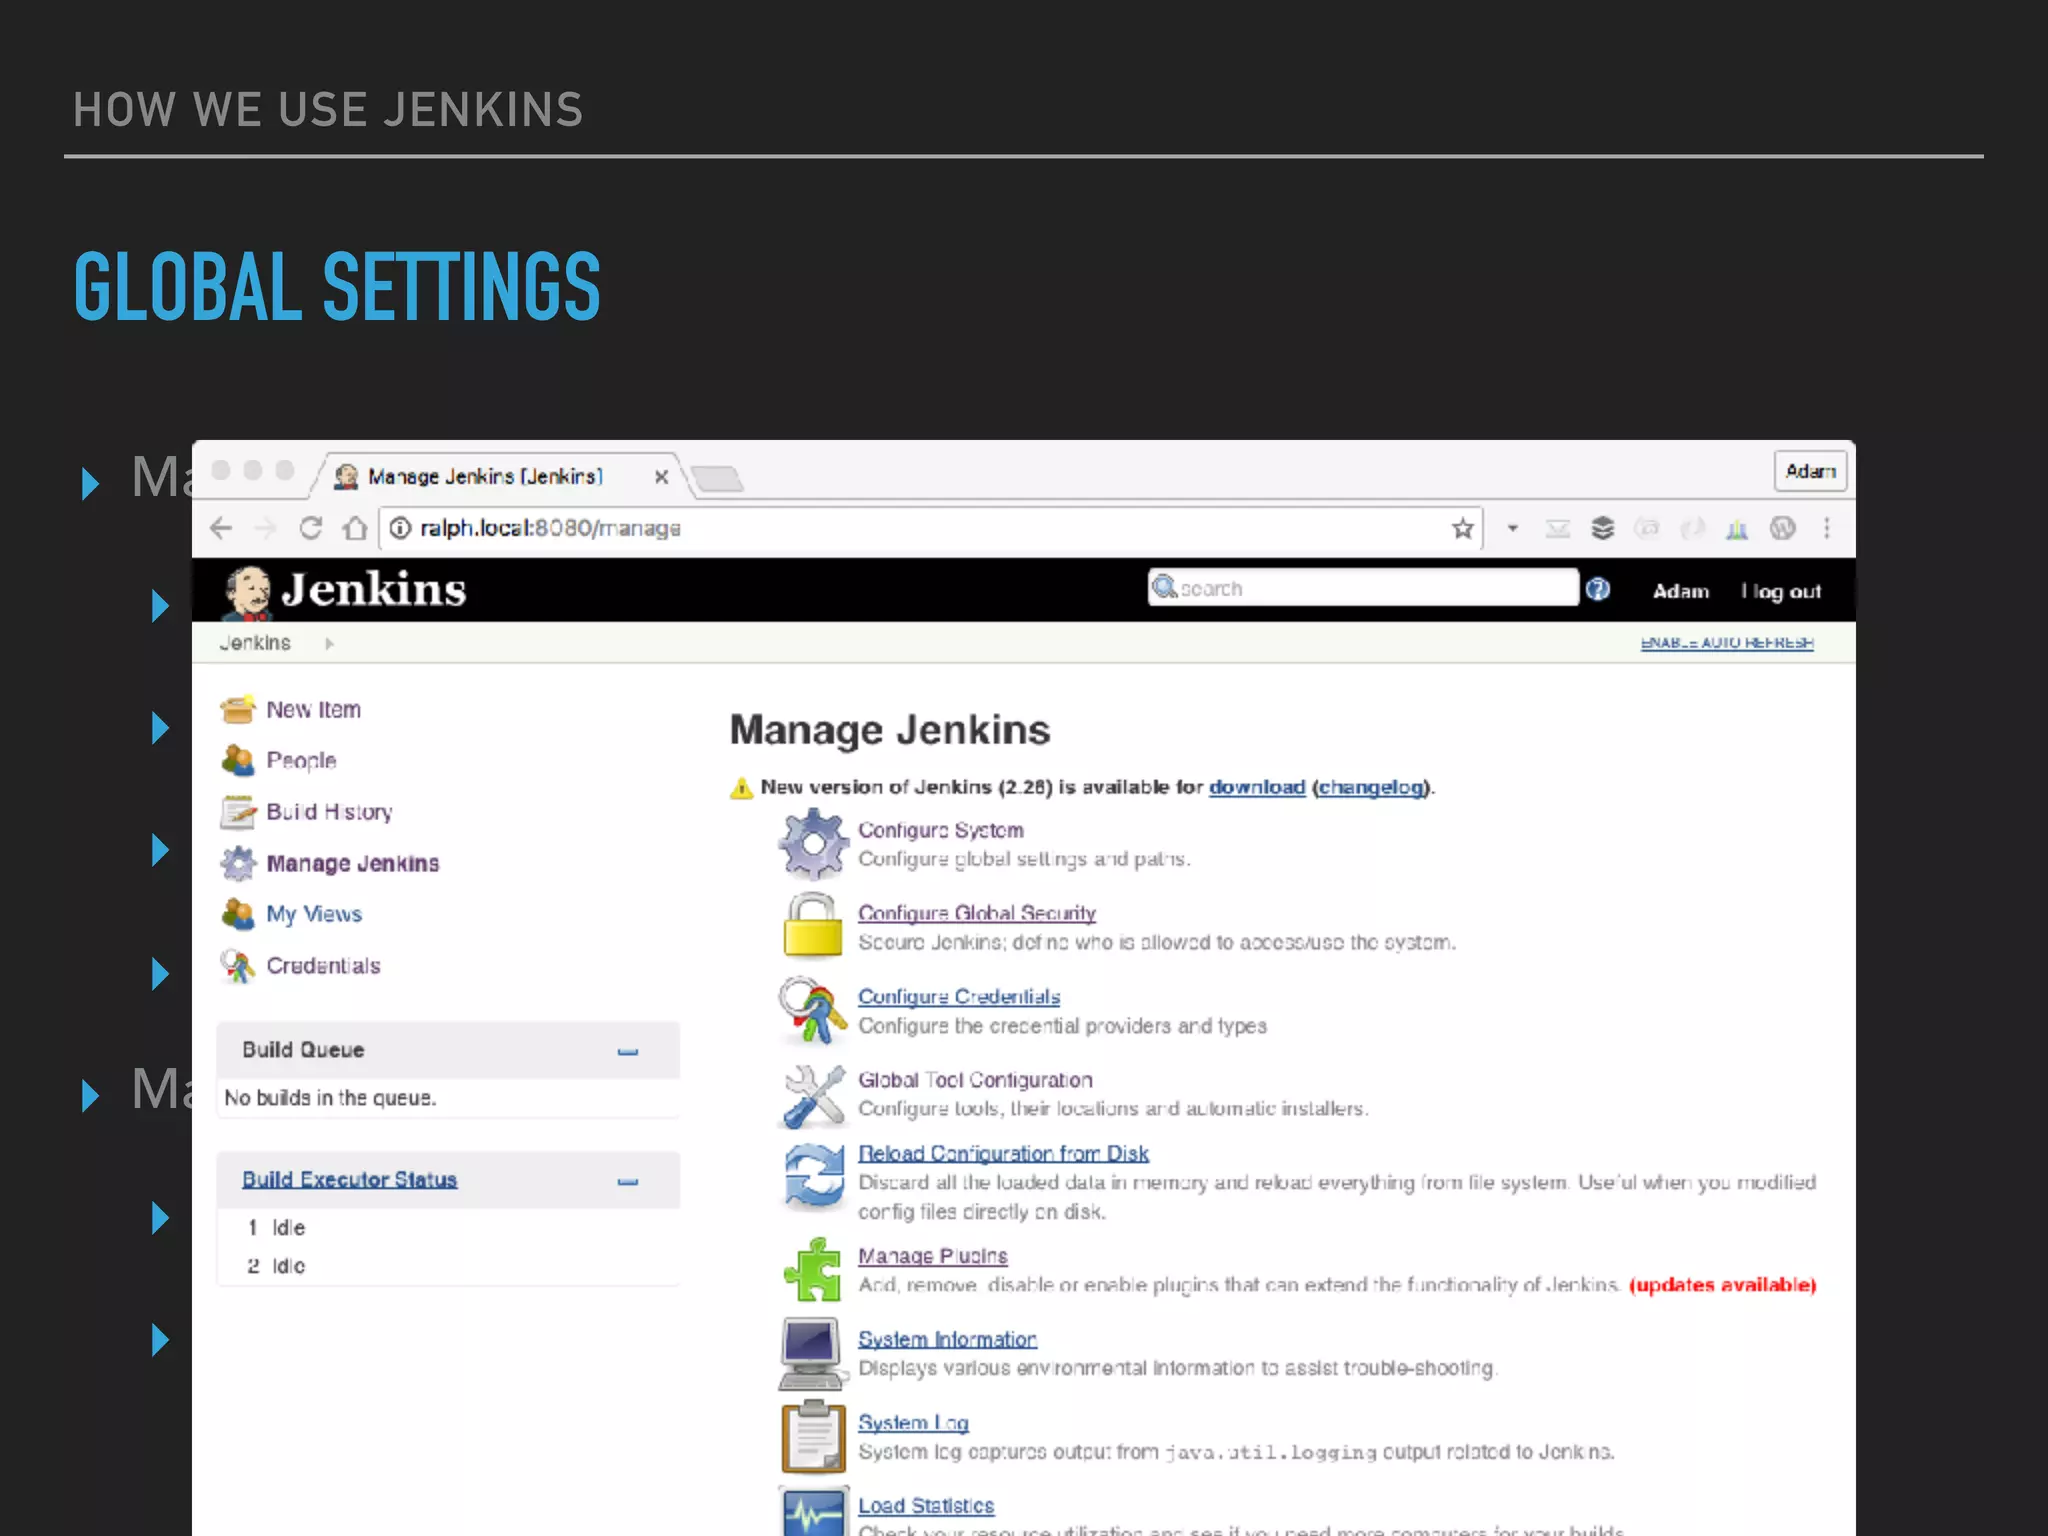Open New Item in the sidebar

coord(313,710)
